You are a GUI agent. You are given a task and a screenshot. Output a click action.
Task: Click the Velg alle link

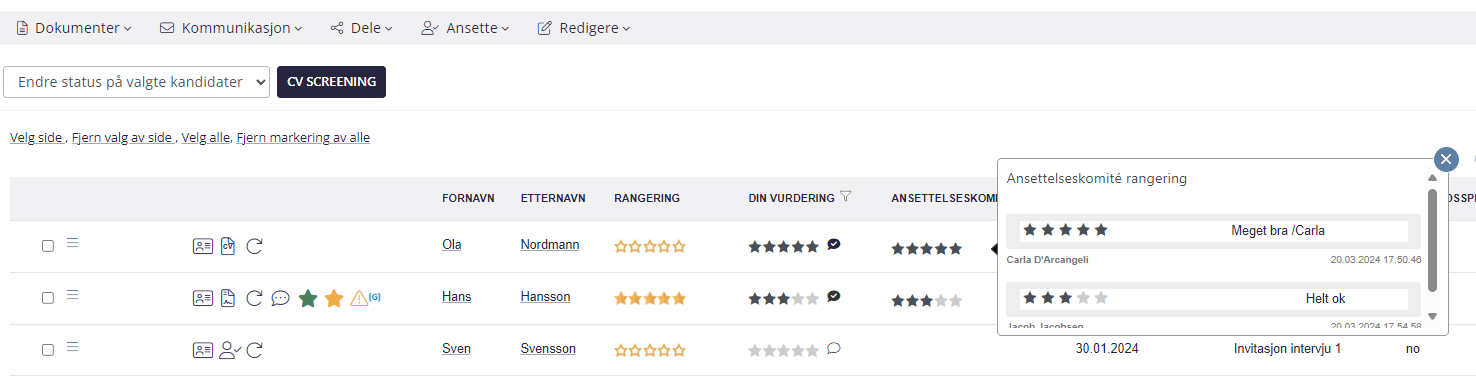pyautogui.click(x=205, y=138)
